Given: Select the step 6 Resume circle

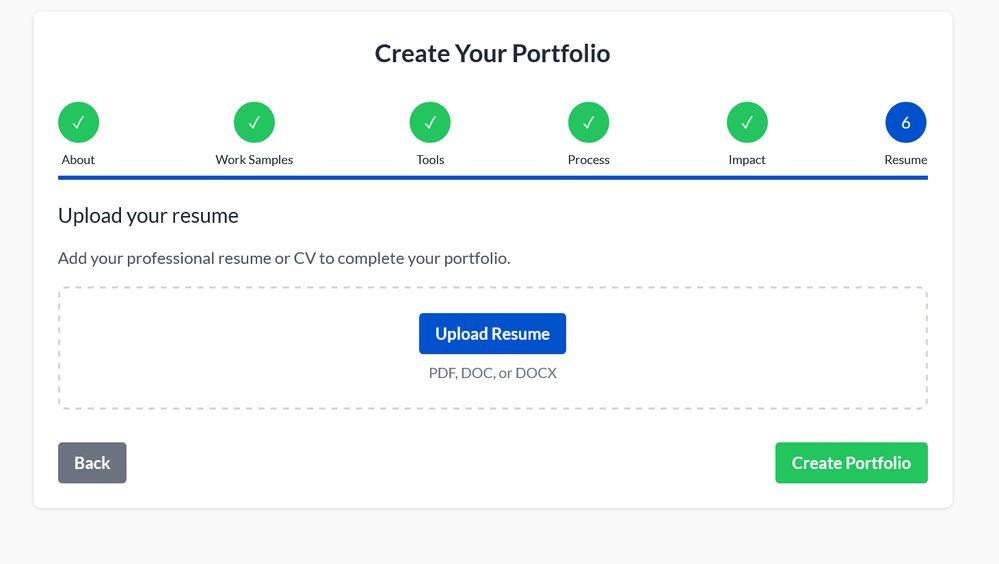Looking at the screenshot, I should tap(905, 123).
